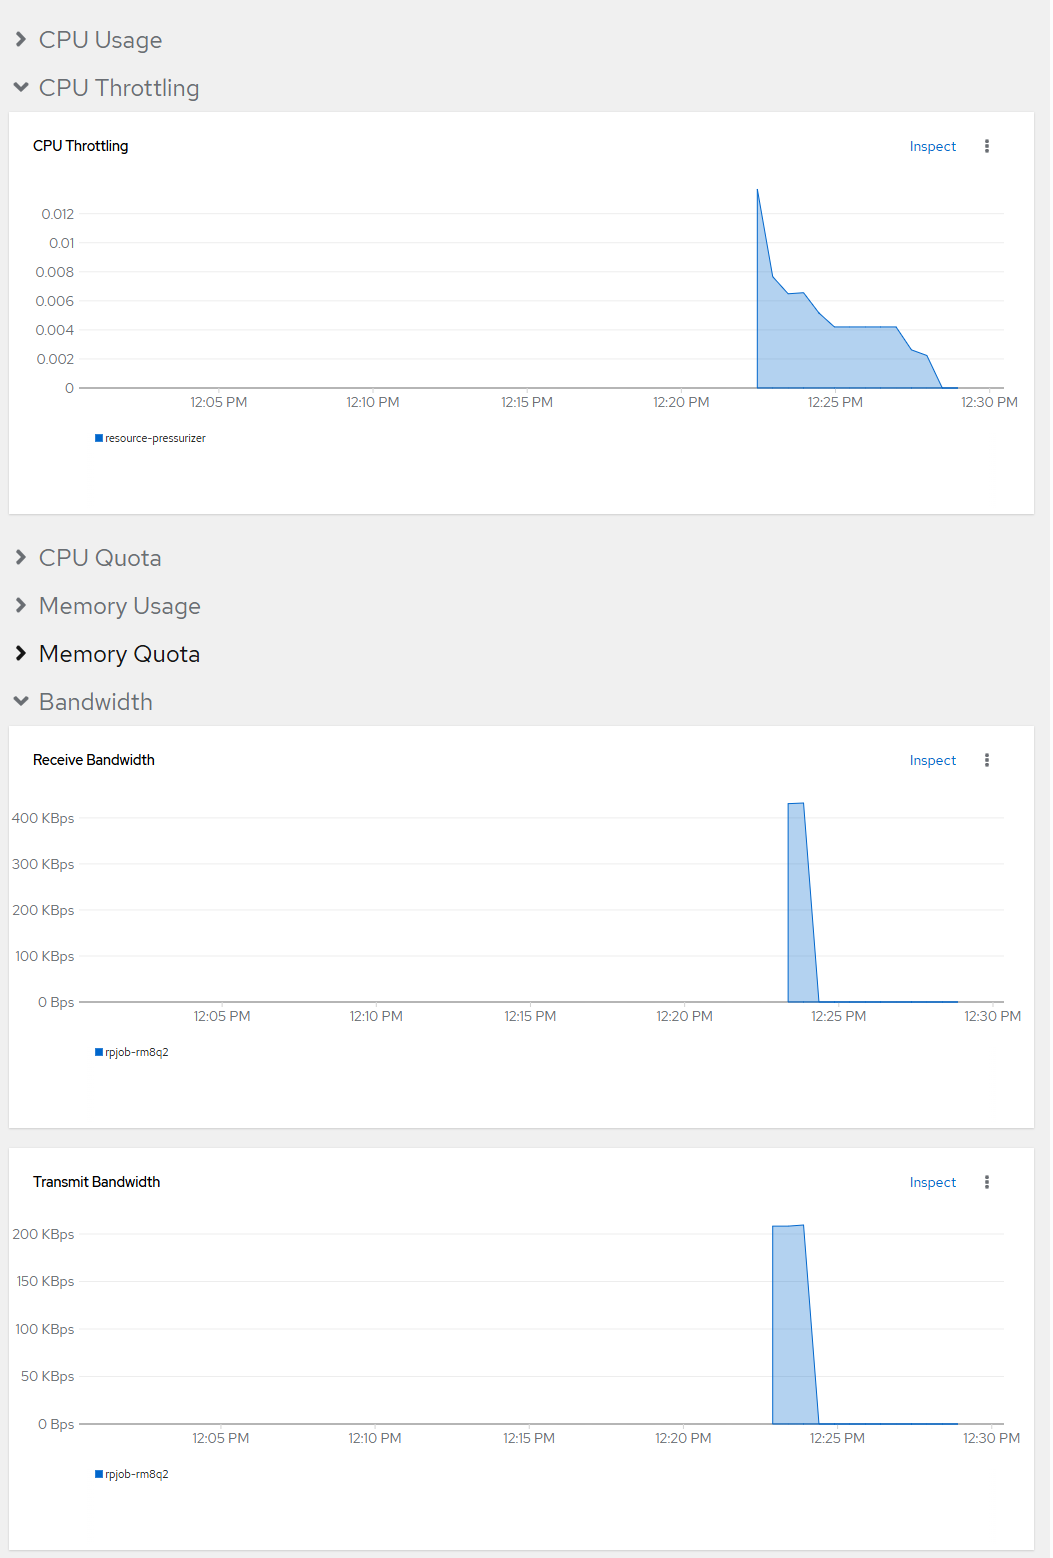Expand the Memory Quota section

[x=119, y=654]
